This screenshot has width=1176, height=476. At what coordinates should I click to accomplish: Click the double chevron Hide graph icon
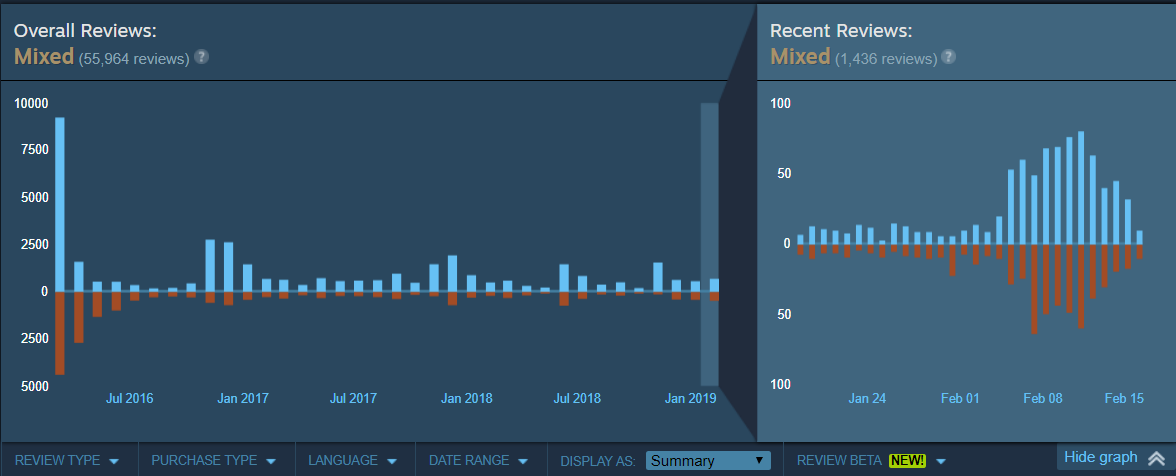click(x=1156, y=458)
